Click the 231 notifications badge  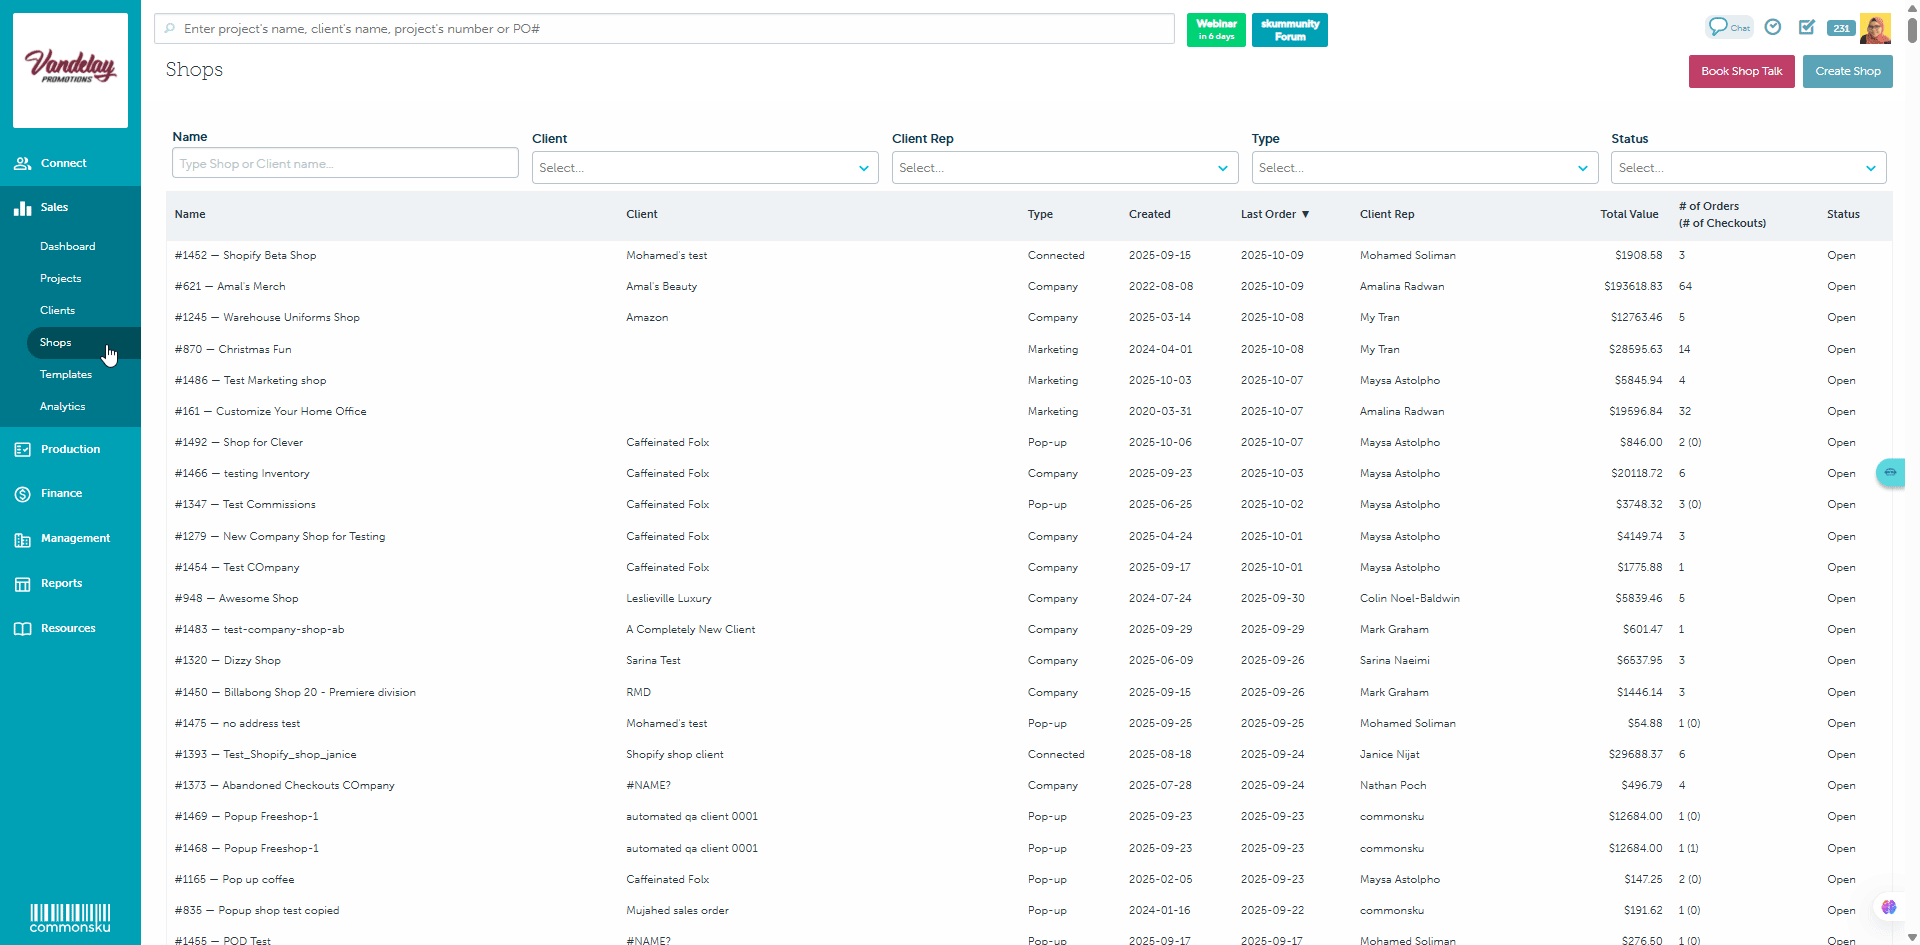tap(1841, 28)
